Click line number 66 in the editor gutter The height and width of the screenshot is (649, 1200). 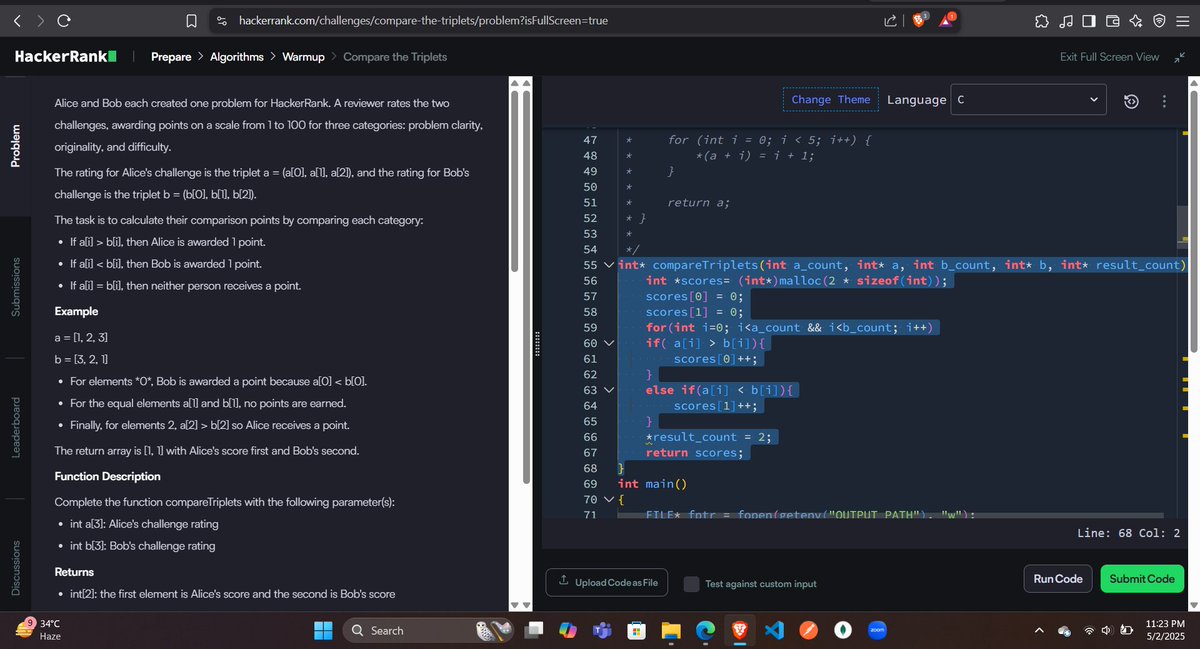click(589, 437)
